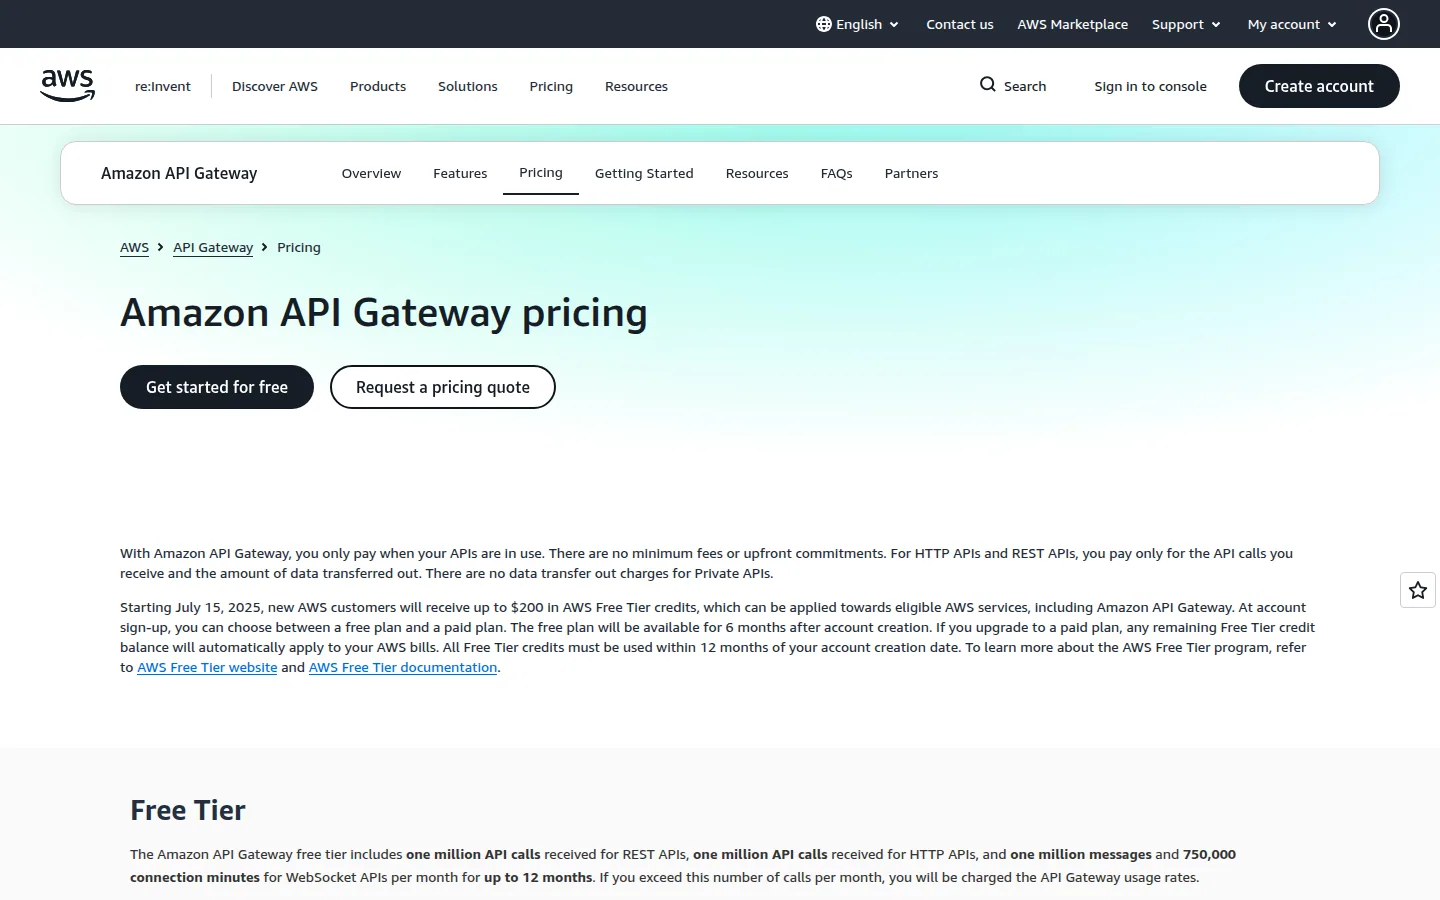Open the top navigation Resources menu
This screenshot has width=1440, height=900.
[x=636, y=86]
